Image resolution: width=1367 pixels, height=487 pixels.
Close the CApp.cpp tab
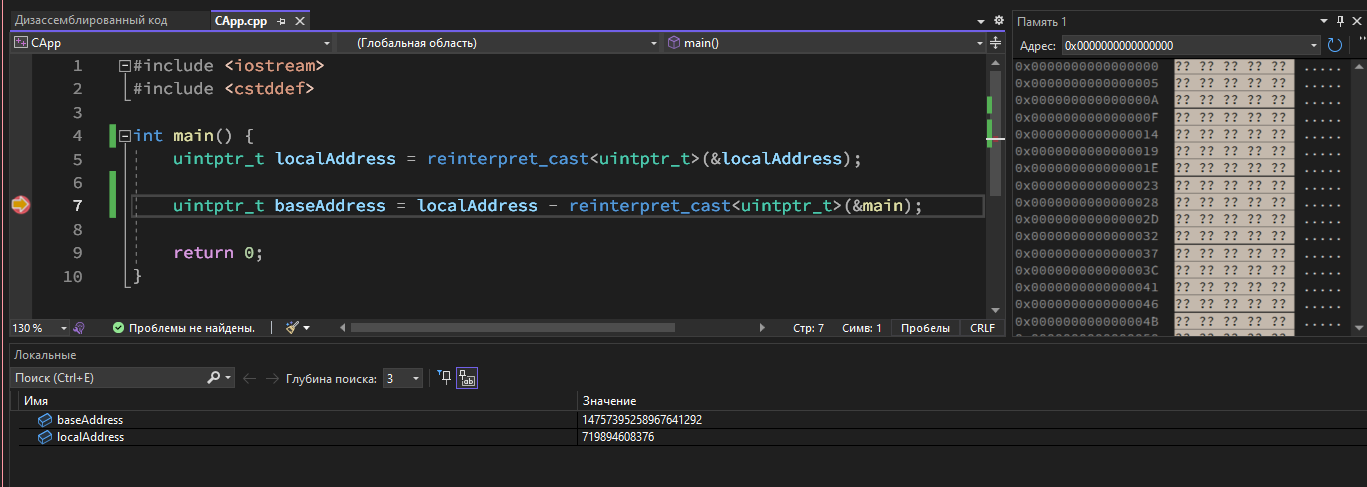299,21
